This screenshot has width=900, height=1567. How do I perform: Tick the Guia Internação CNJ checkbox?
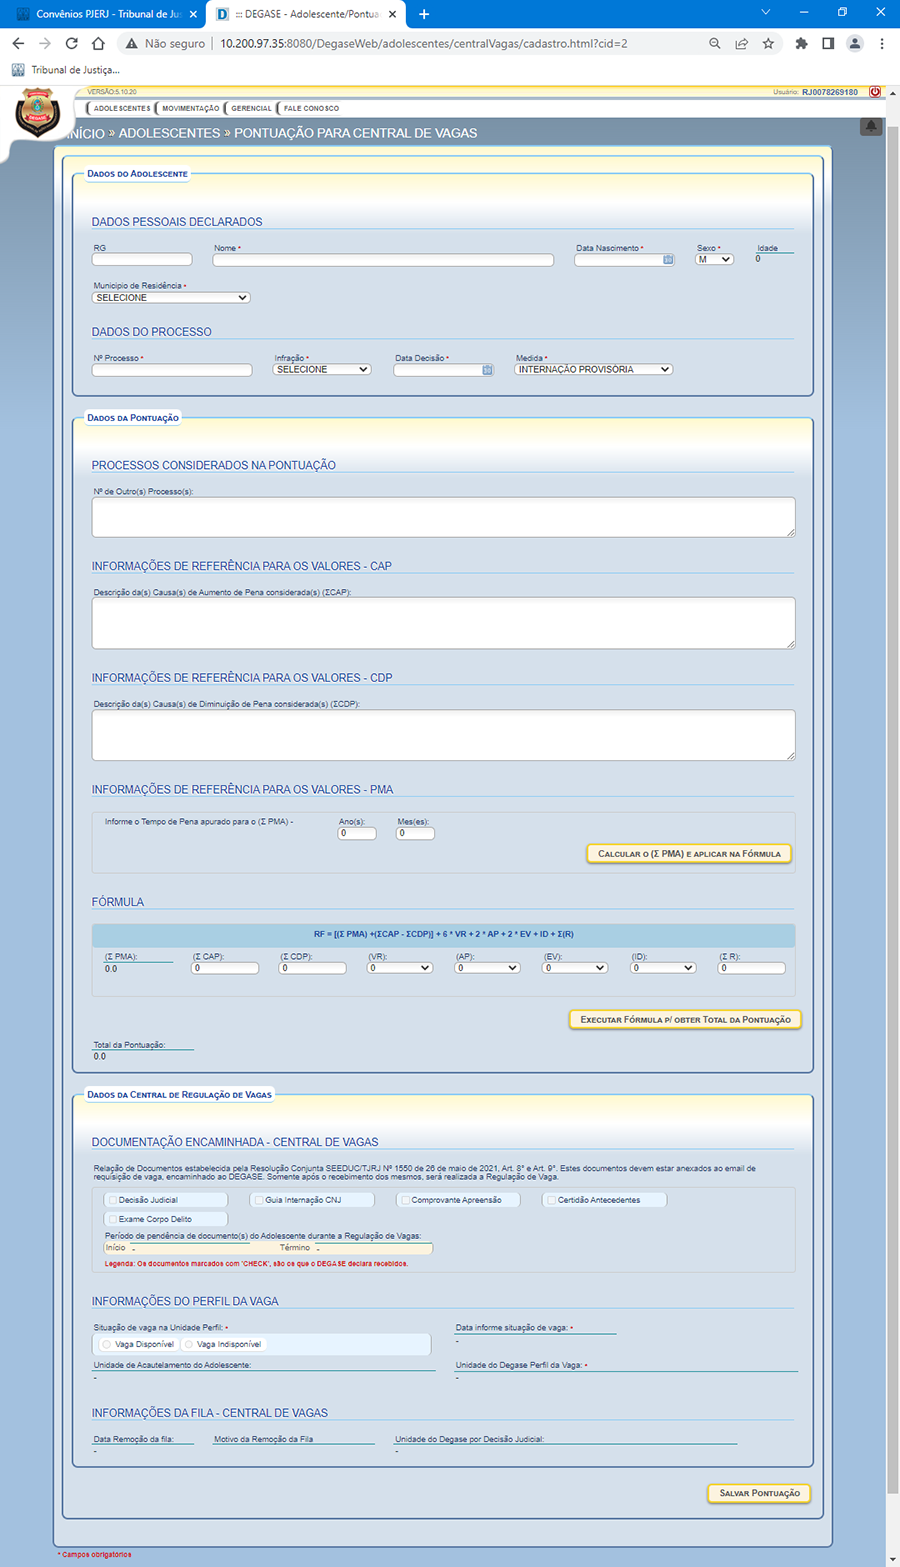259,1200
